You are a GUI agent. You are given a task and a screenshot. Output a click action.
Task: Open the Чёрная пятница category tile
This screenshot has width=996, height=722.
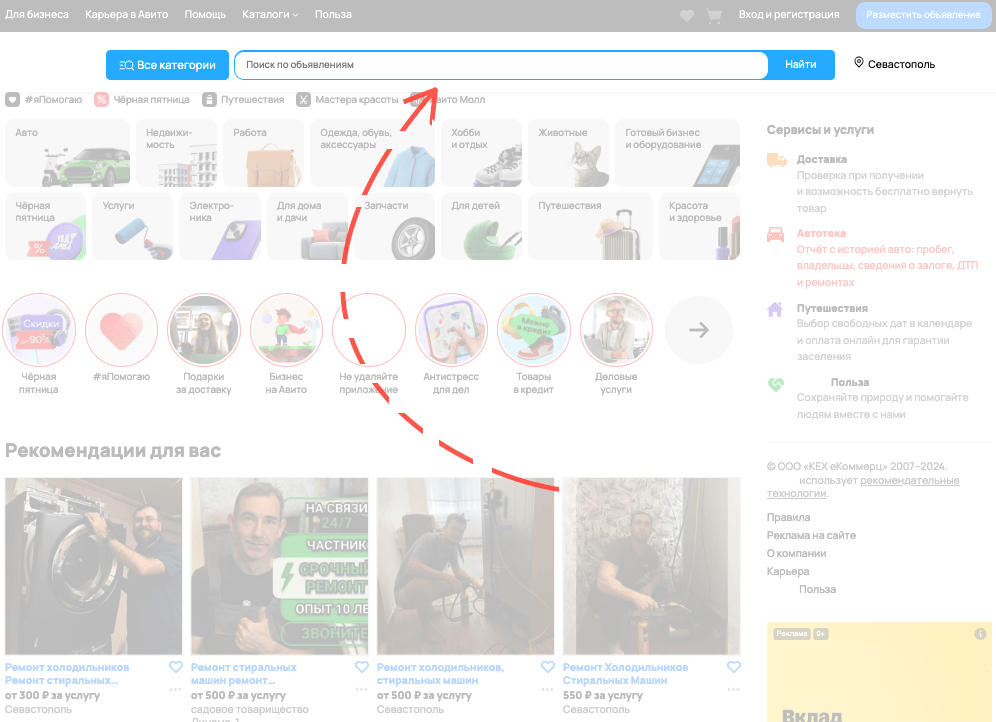[46, 227]
